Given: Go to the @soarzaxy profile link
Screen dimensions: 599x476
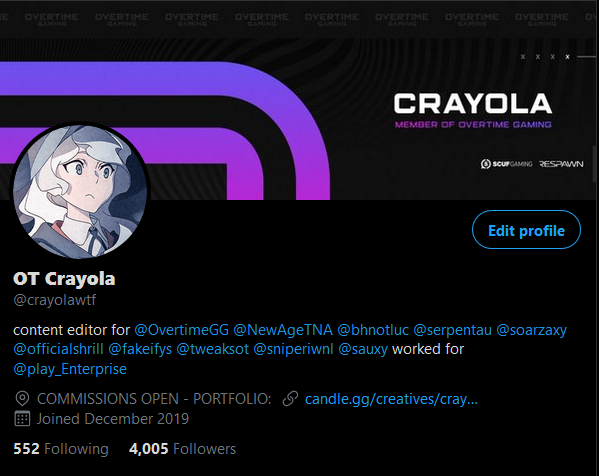Looking at the screenshot, I should 531,330.
